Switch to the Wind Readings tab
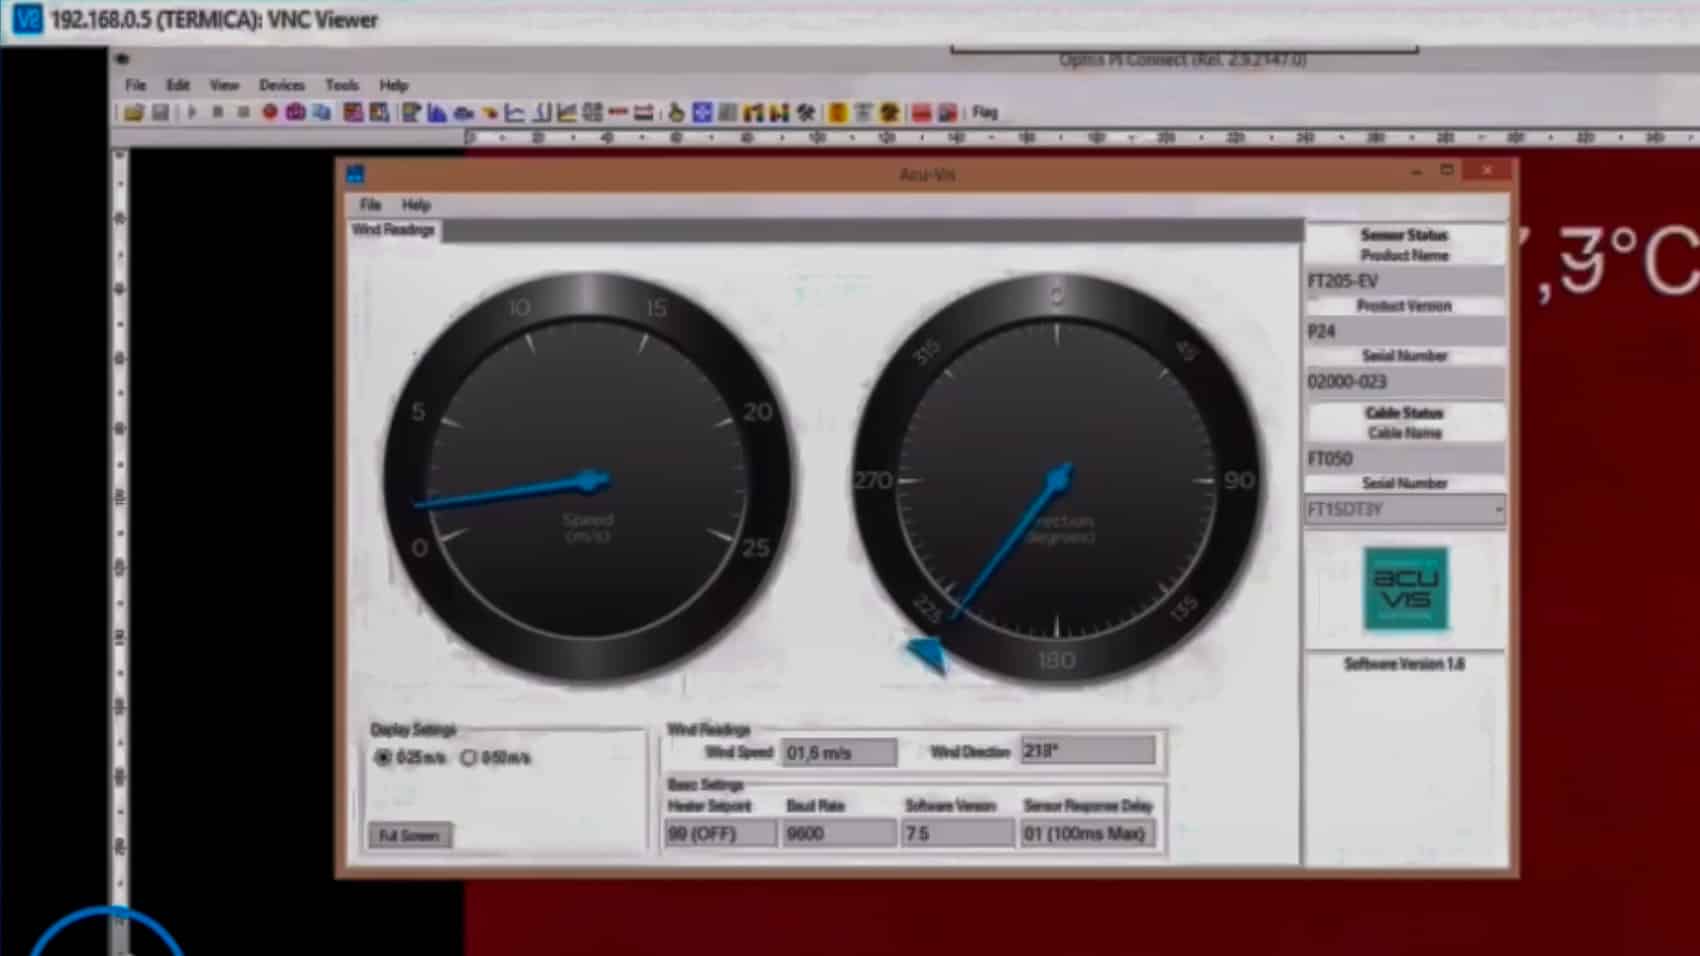The height and width of the screenshot is (956, 1700). pyautogui.click(x=394, y=230)
